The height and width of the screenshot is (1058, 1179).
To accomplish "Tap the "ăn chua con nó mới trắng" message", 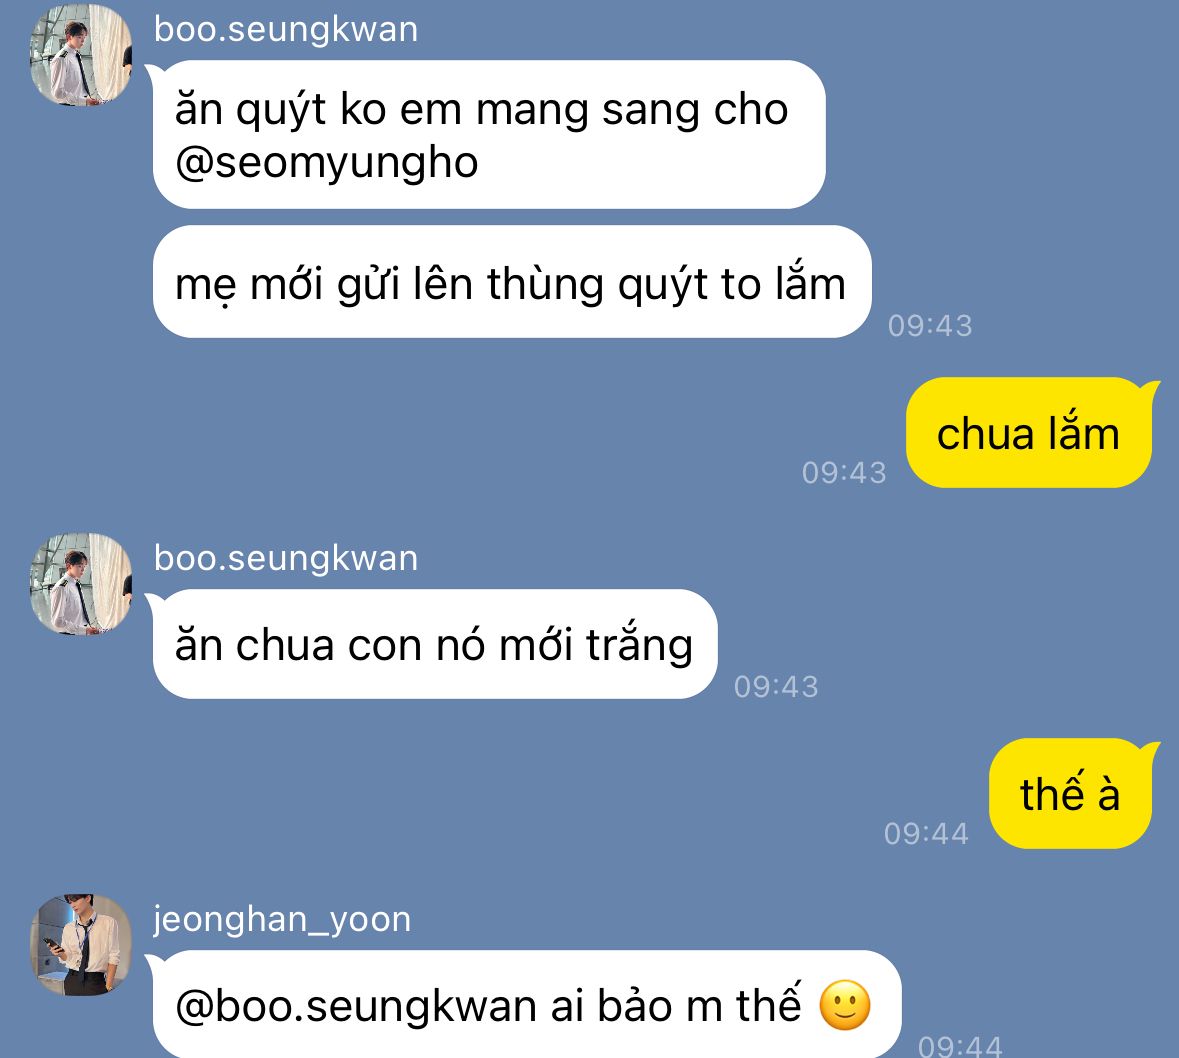I will pos(435,644).
